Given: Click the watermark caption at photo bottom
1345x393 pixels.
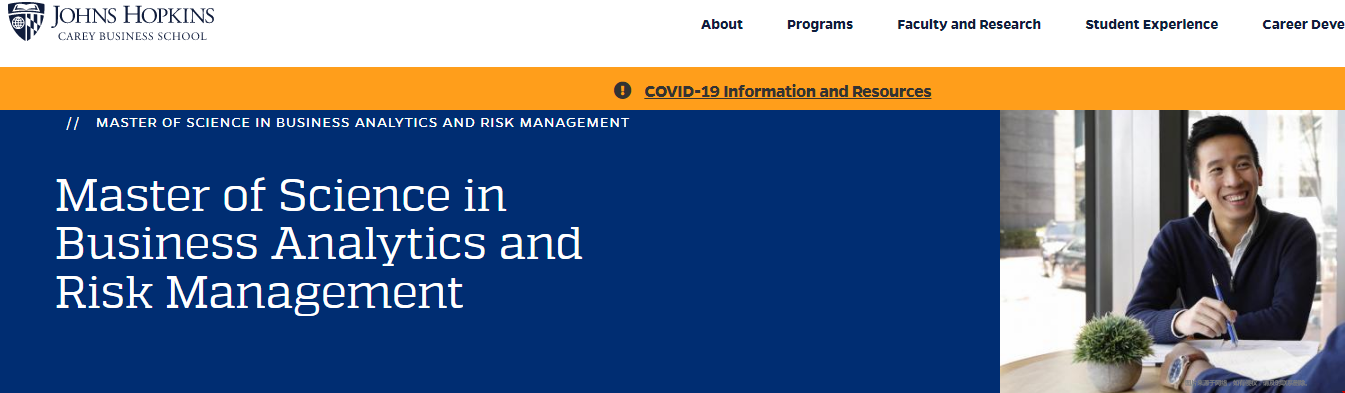Looking at the screenshot, I should (1245, 383).
